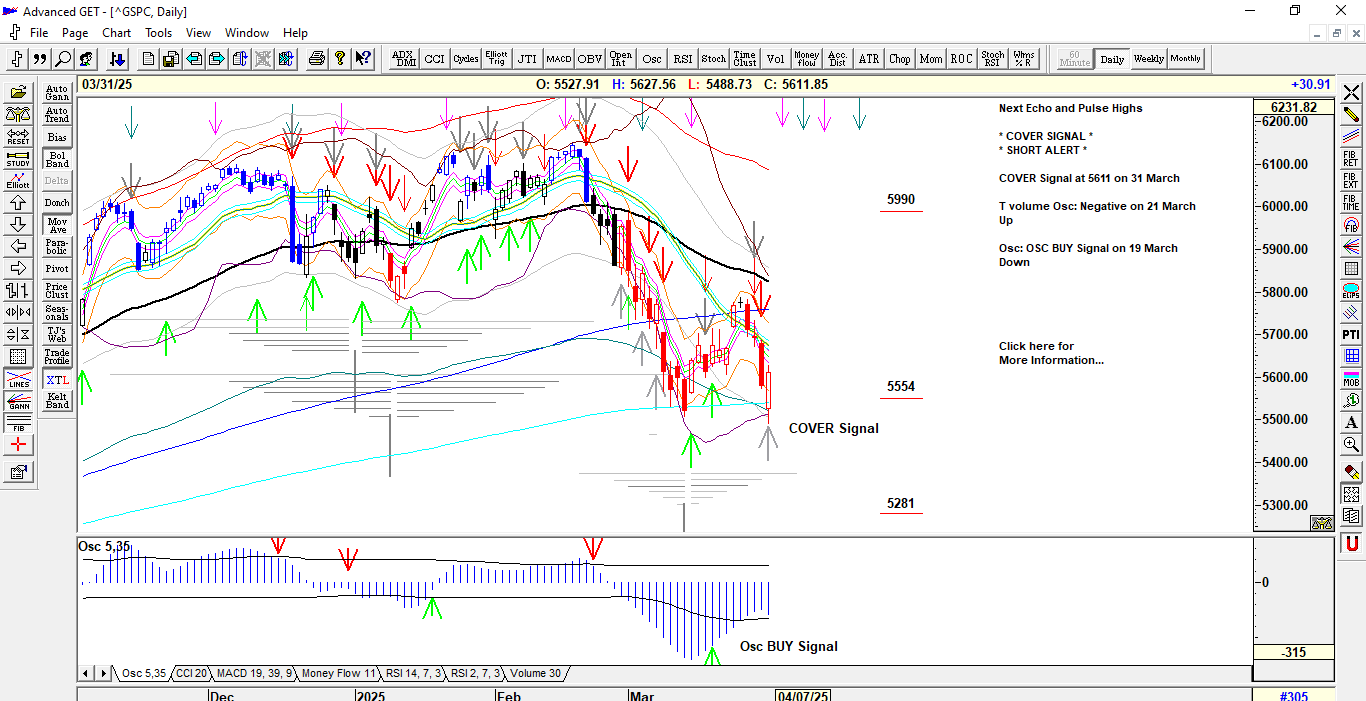Switch to the MACD 19, 39, 9 tab
Screen dimensions: 1366x701
254,673
